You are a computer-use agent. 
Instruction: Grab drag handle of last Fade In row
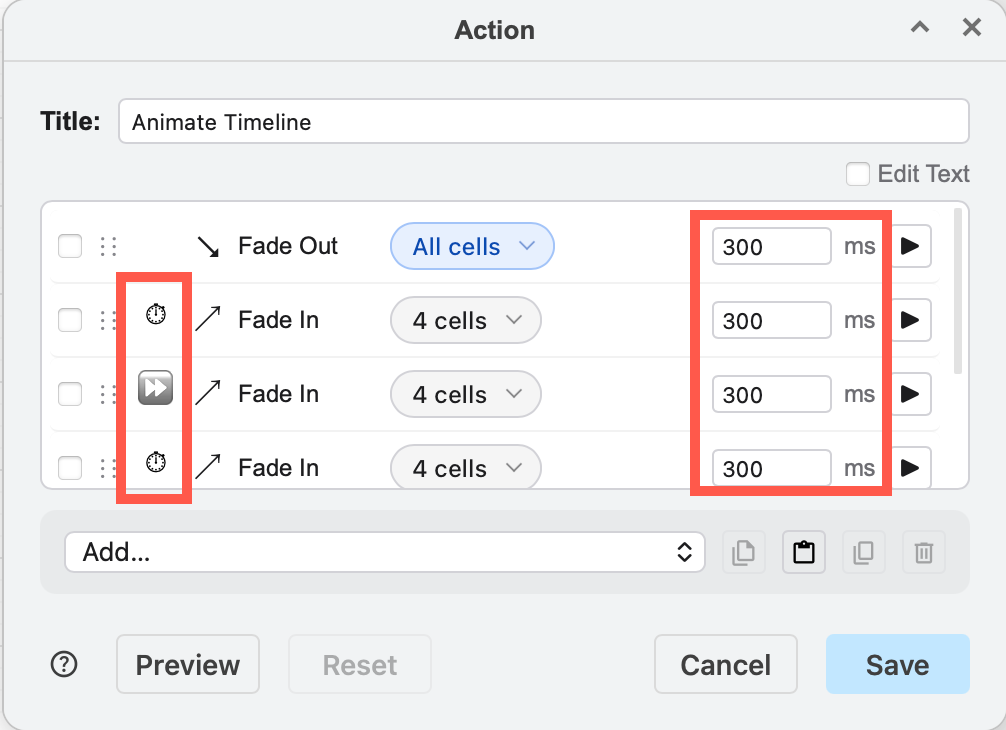(x=108, y=468)
